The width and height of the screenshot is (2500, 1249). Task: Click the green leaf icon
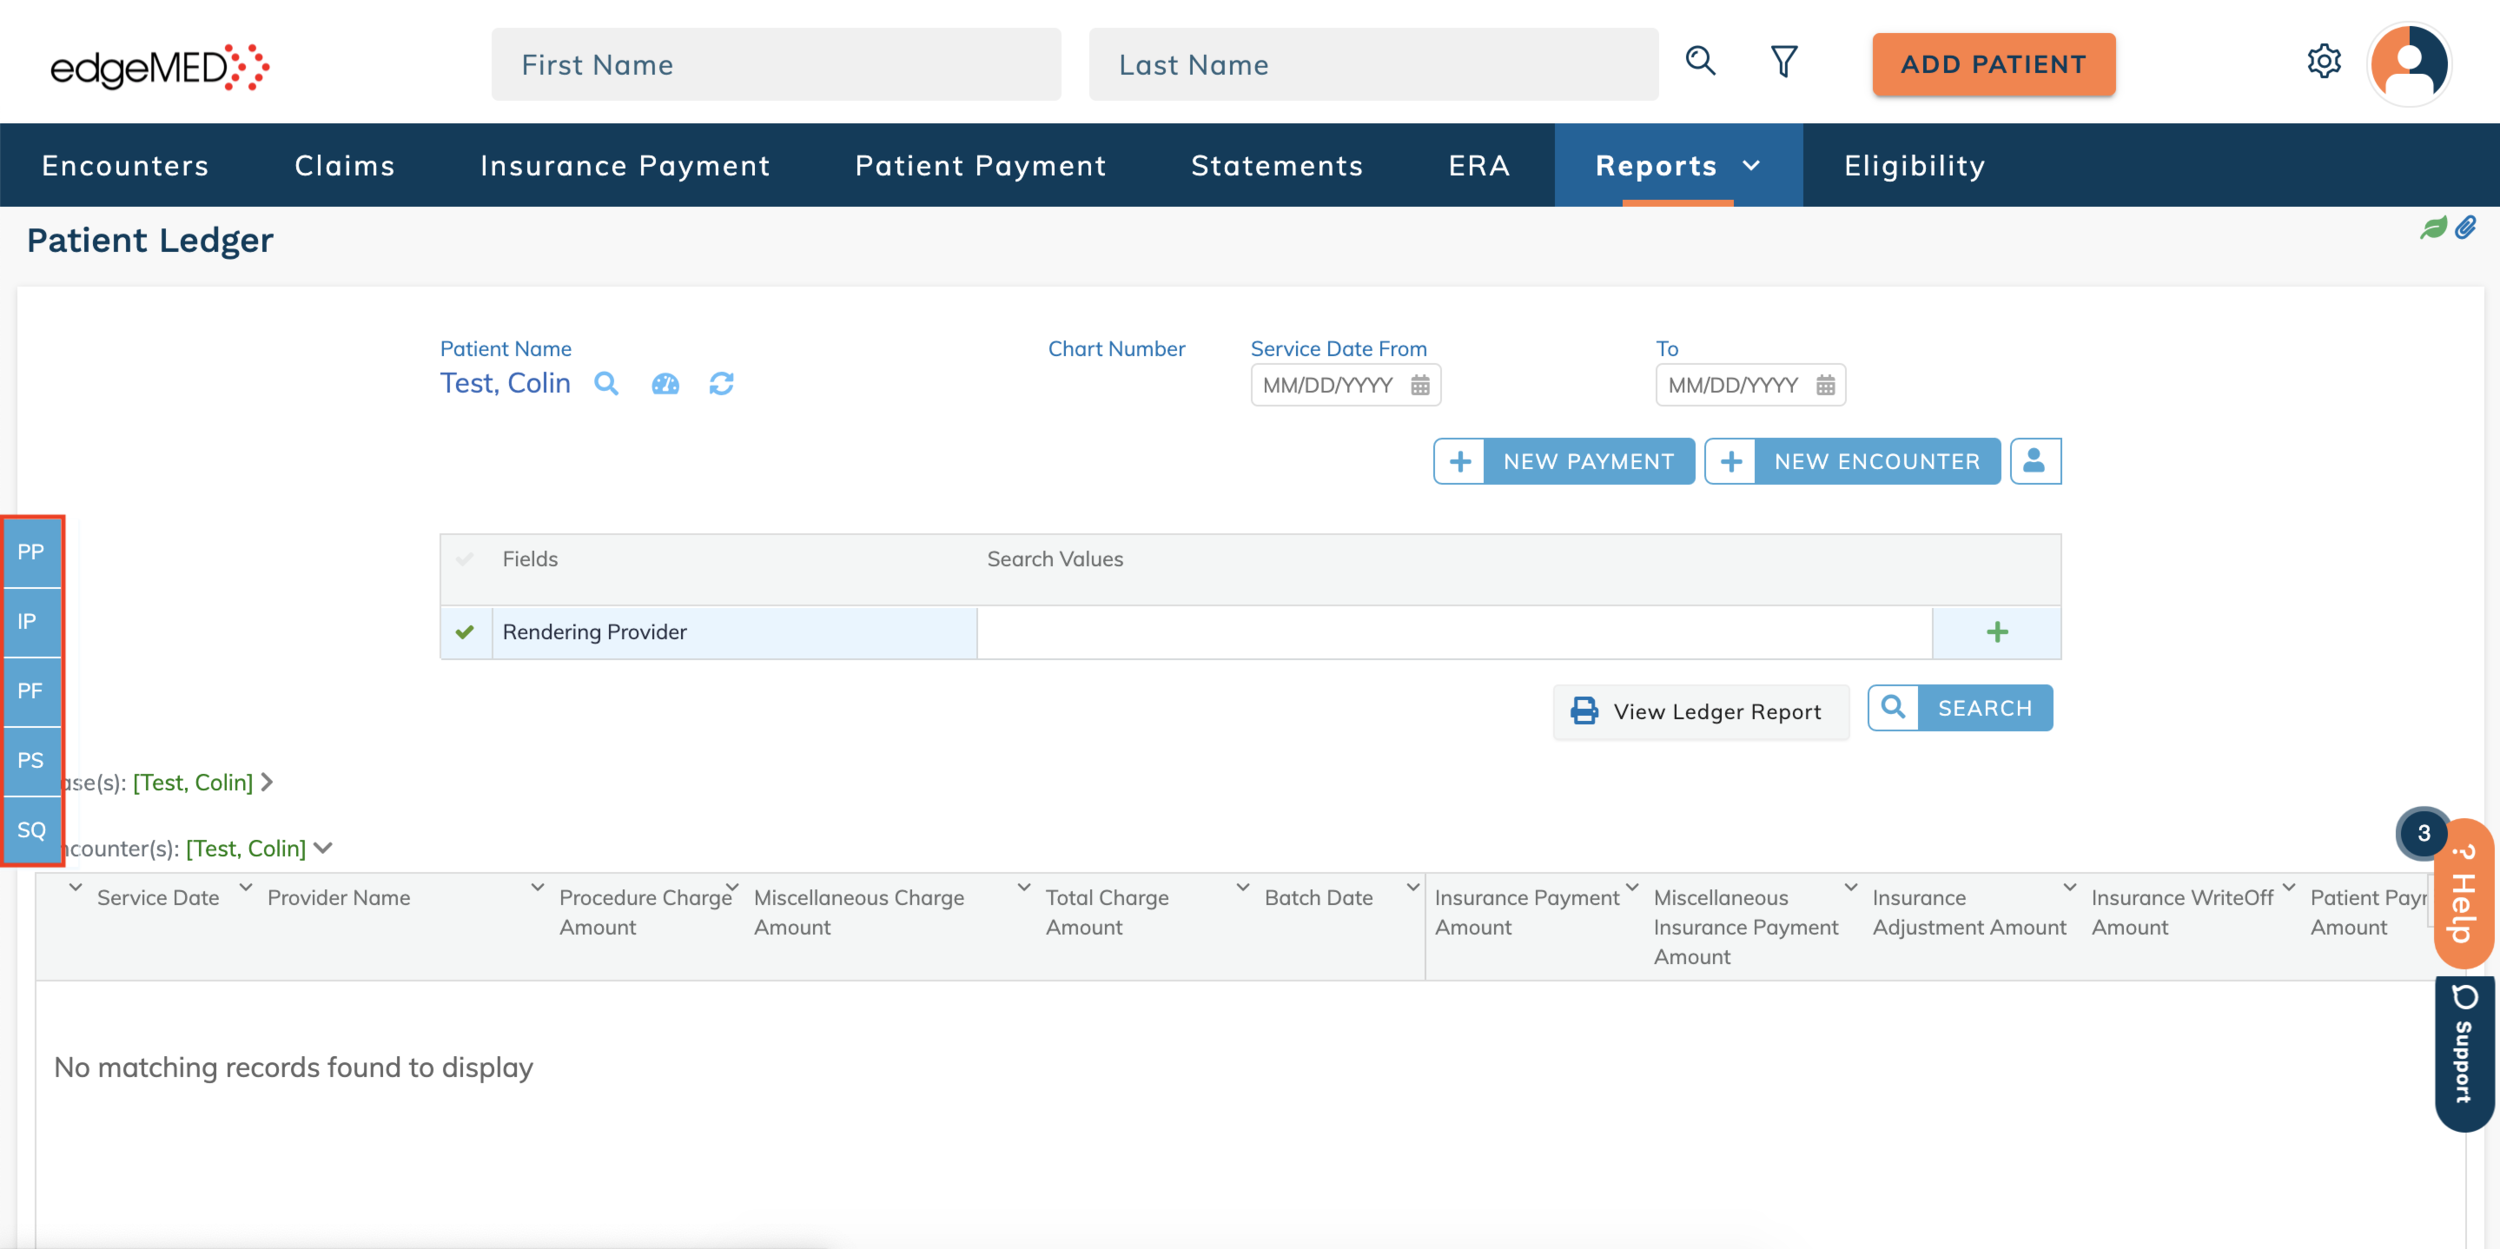tap(2433, 228)
